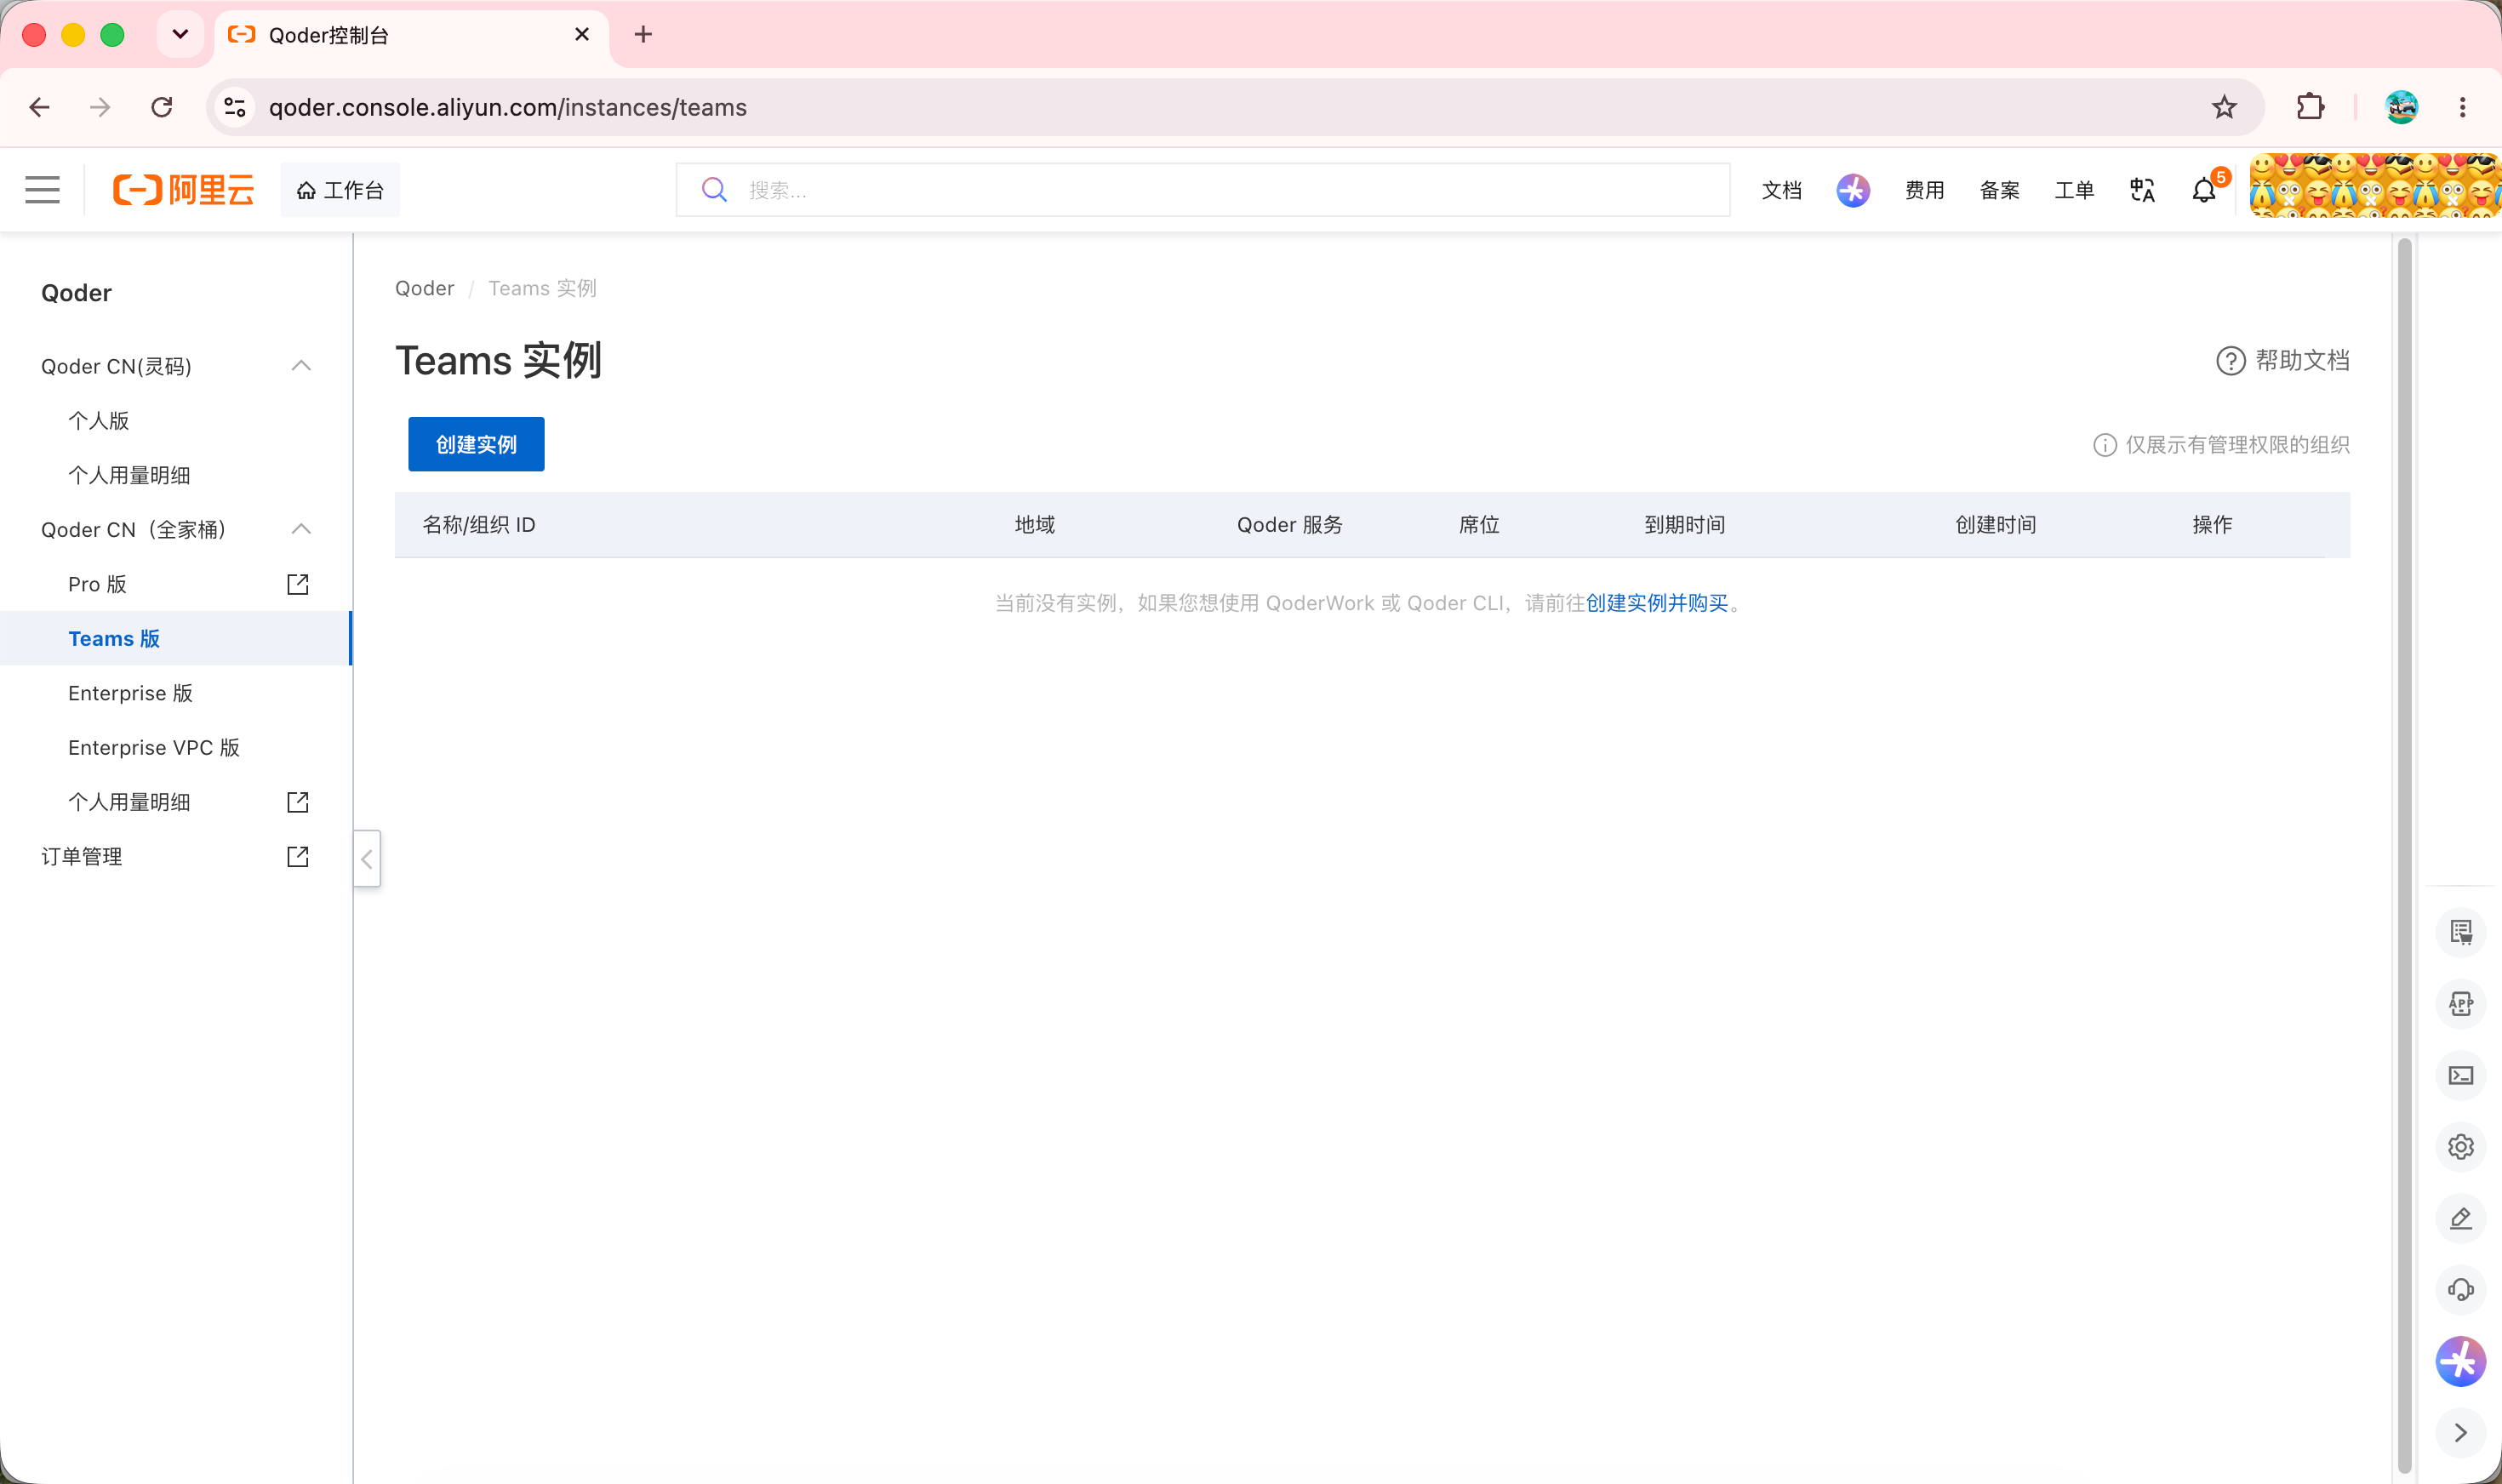Reload the page
The width and height of the screenshot is (2502, 1484).
[162, 107]
